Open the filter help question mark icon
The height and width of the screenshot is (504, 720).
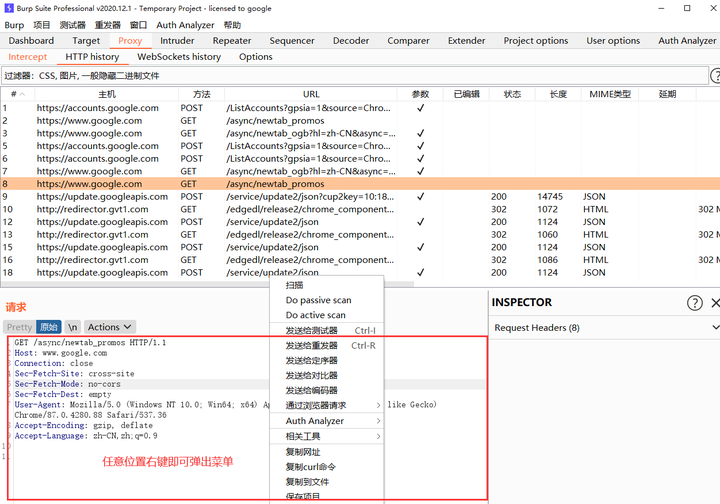point(715,76)
